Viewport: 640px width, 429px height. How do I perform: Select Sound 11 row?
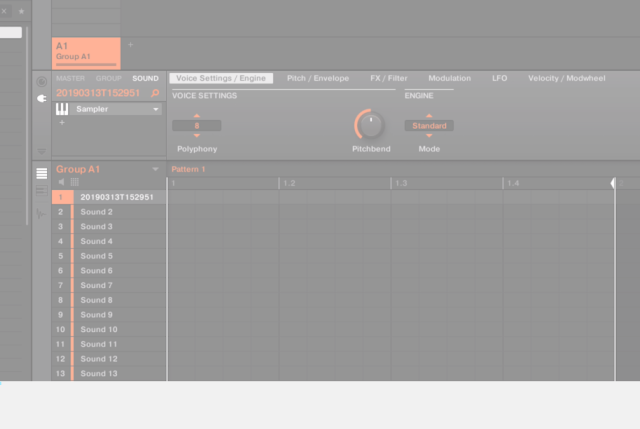(x=109, y=344)
